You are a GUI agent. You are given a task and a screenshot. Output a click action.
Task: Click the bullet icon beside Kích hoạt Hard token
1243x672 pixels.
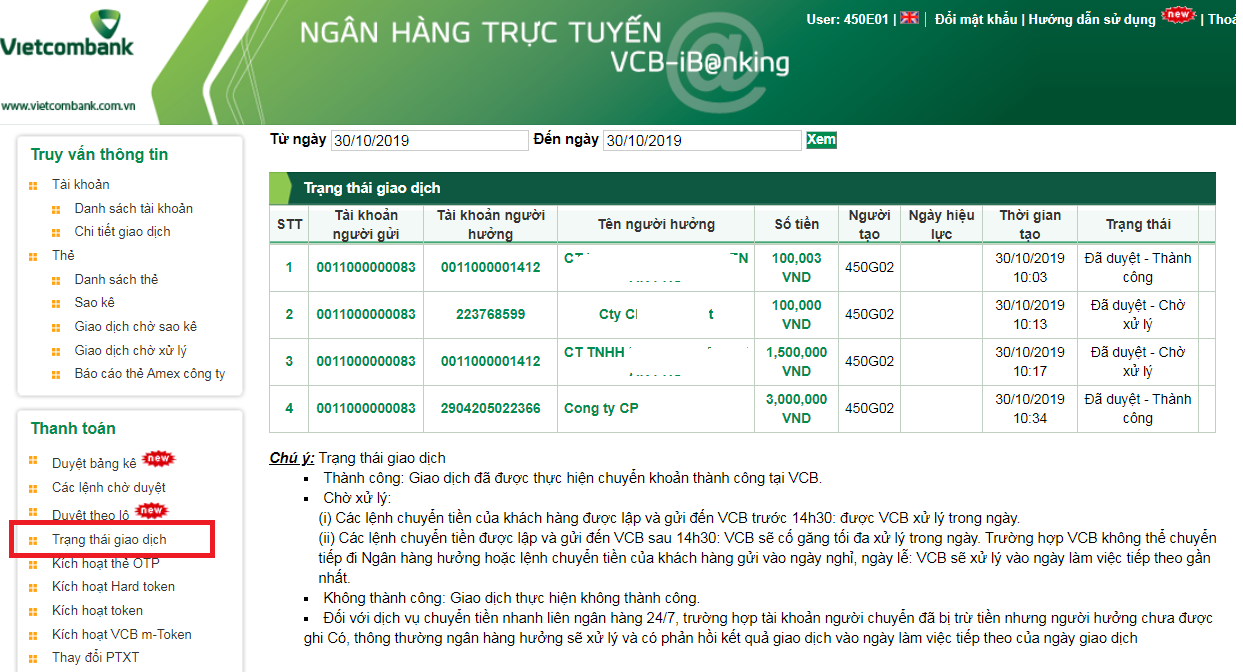(33, 587)
